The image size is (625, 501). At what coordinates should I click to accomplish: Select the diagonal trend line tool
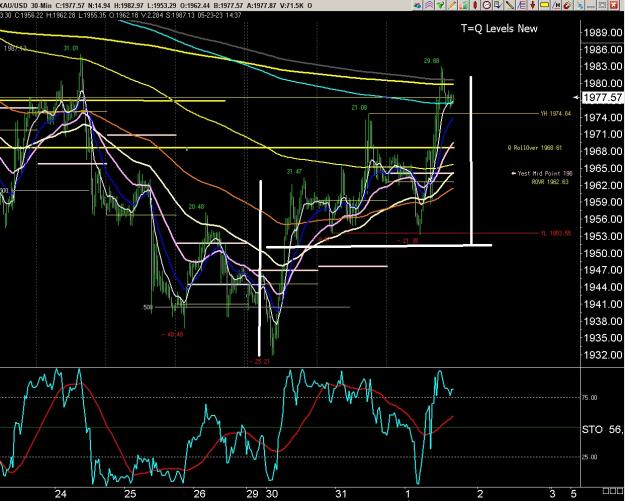tap(509, 5)
